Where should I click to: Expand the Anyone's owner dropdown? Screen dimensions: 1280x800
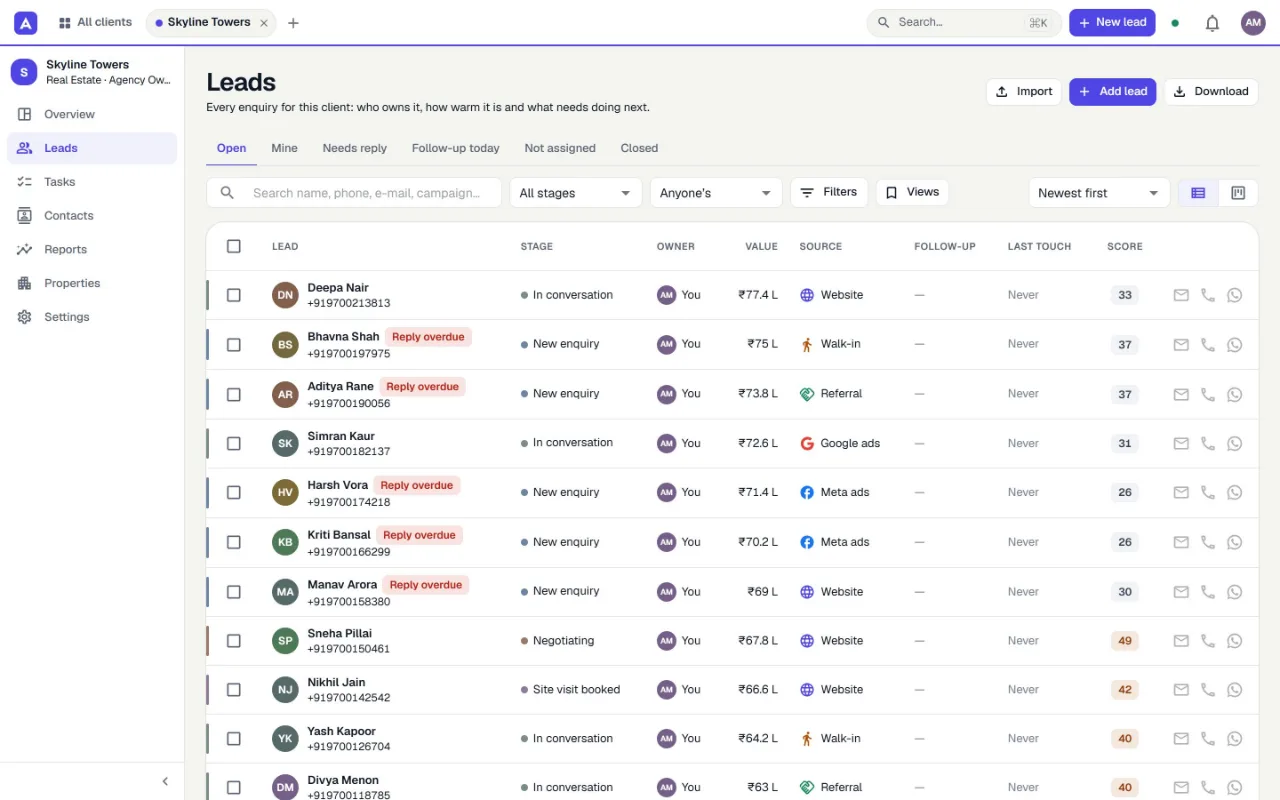tap(716, 193)
